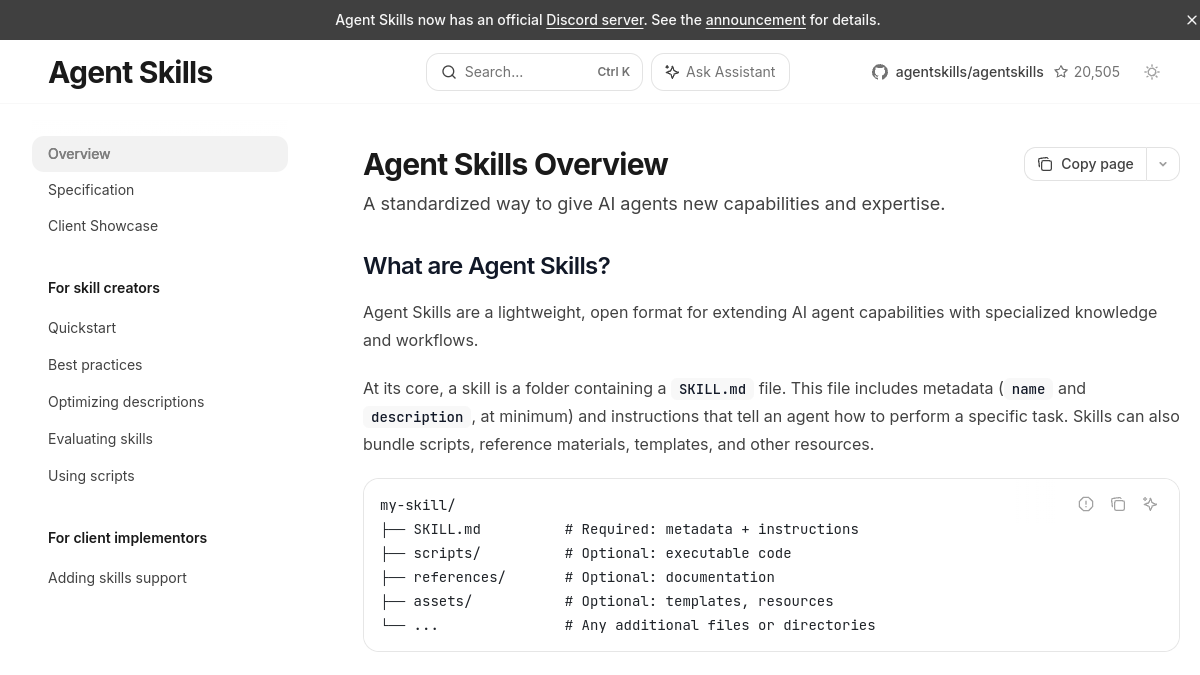Open the Discord server link in banner

click(595, 20)
